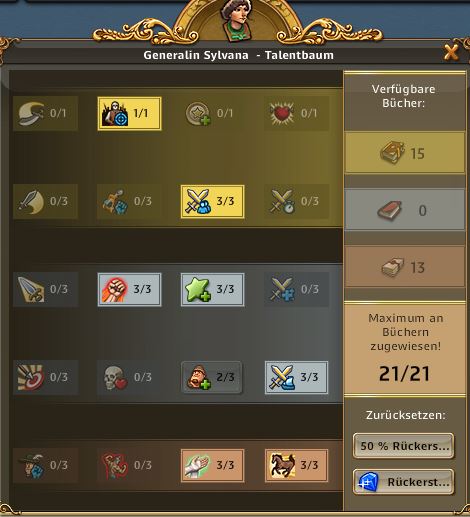
Task: Click the arrow in bullseye target skill
Action: (x=45, y=378)
